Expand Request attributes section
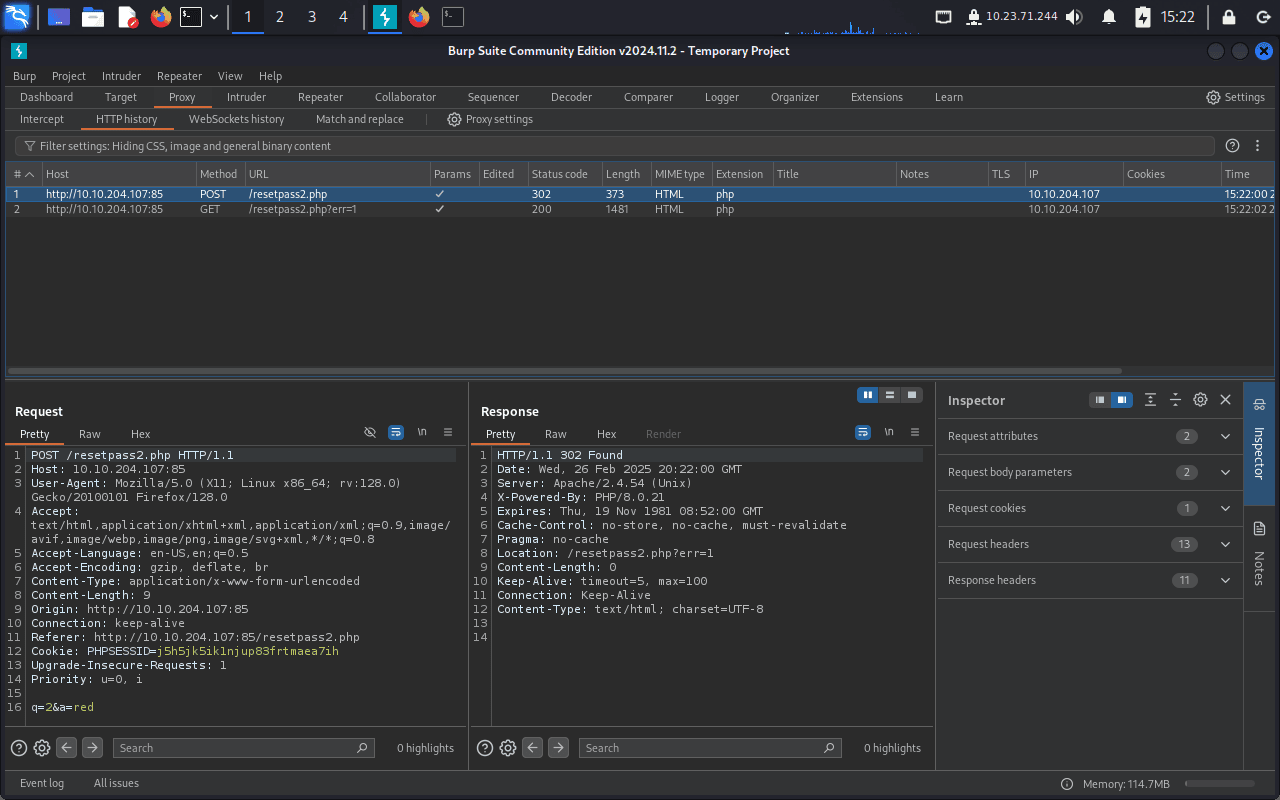The height and width of the screenshot is (800, 1280). point(1090,436)
